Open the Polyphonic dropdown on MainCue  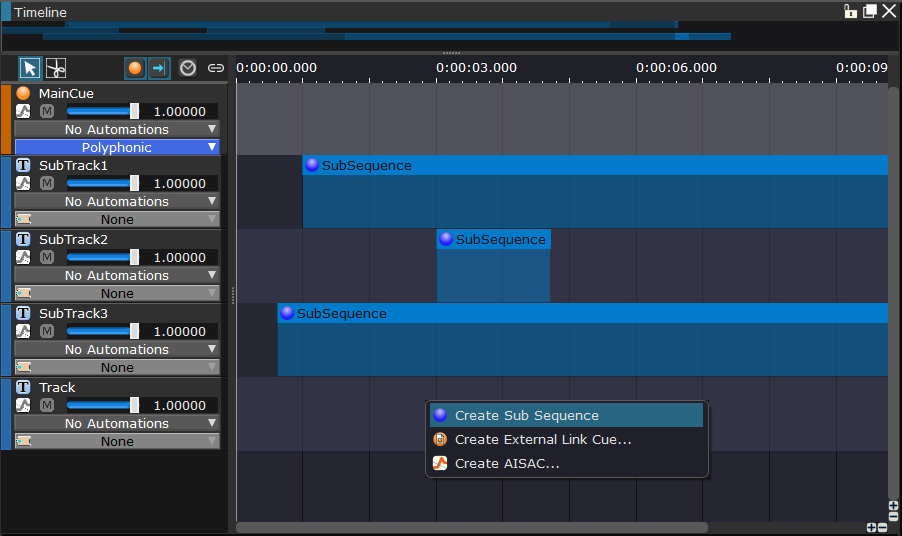pyautogui.click(x=117, y=147)
